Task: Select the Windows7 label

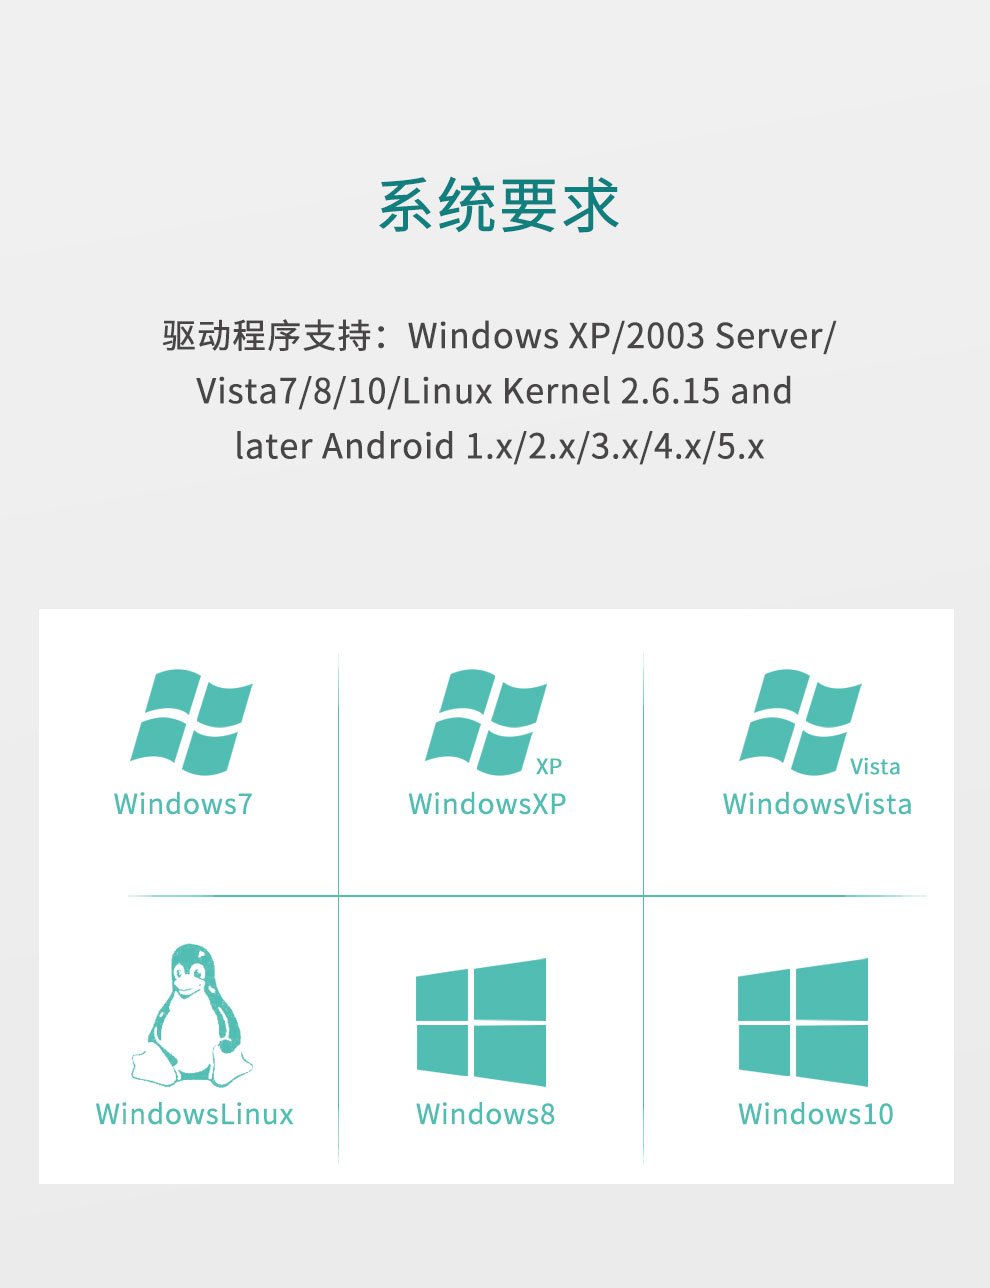Action: coord(183,804)
